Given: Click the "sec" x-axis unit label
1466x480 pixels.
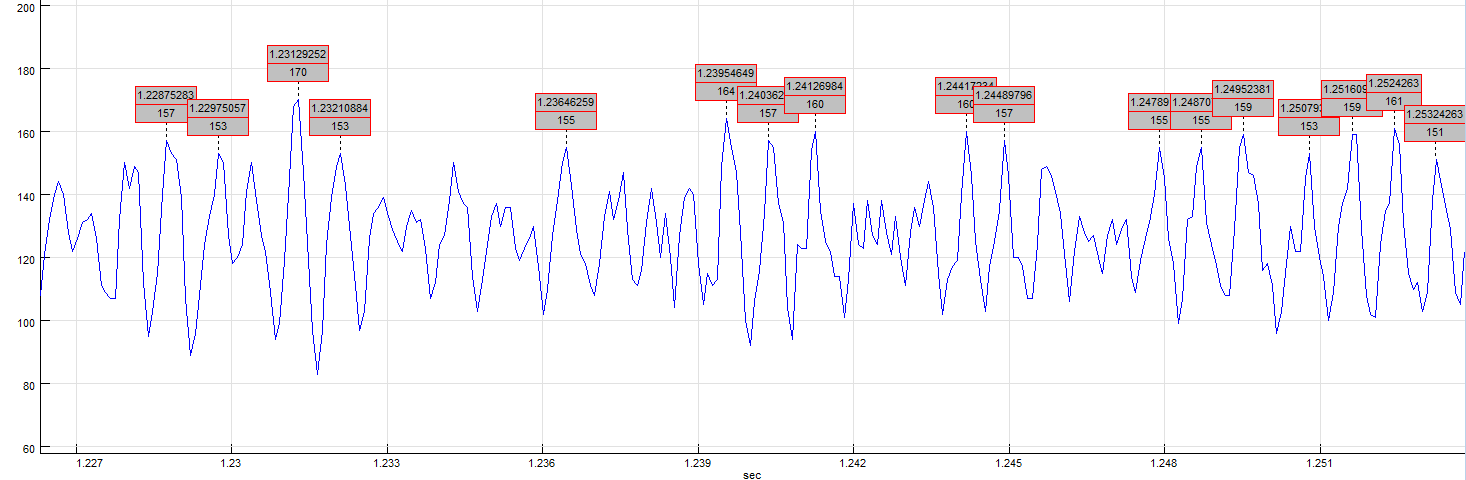Looking at the screenshot, I should click(751, 475).
